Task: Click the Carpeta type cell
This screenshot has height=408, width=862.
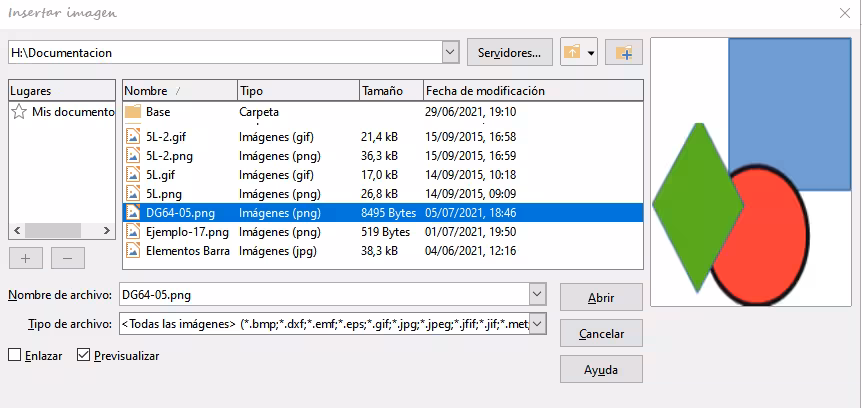Action: (x=259, y=112)
